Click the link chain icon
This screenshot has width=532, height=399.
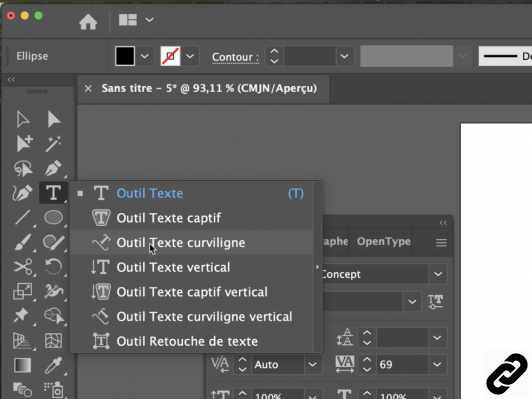click(507, 375)
